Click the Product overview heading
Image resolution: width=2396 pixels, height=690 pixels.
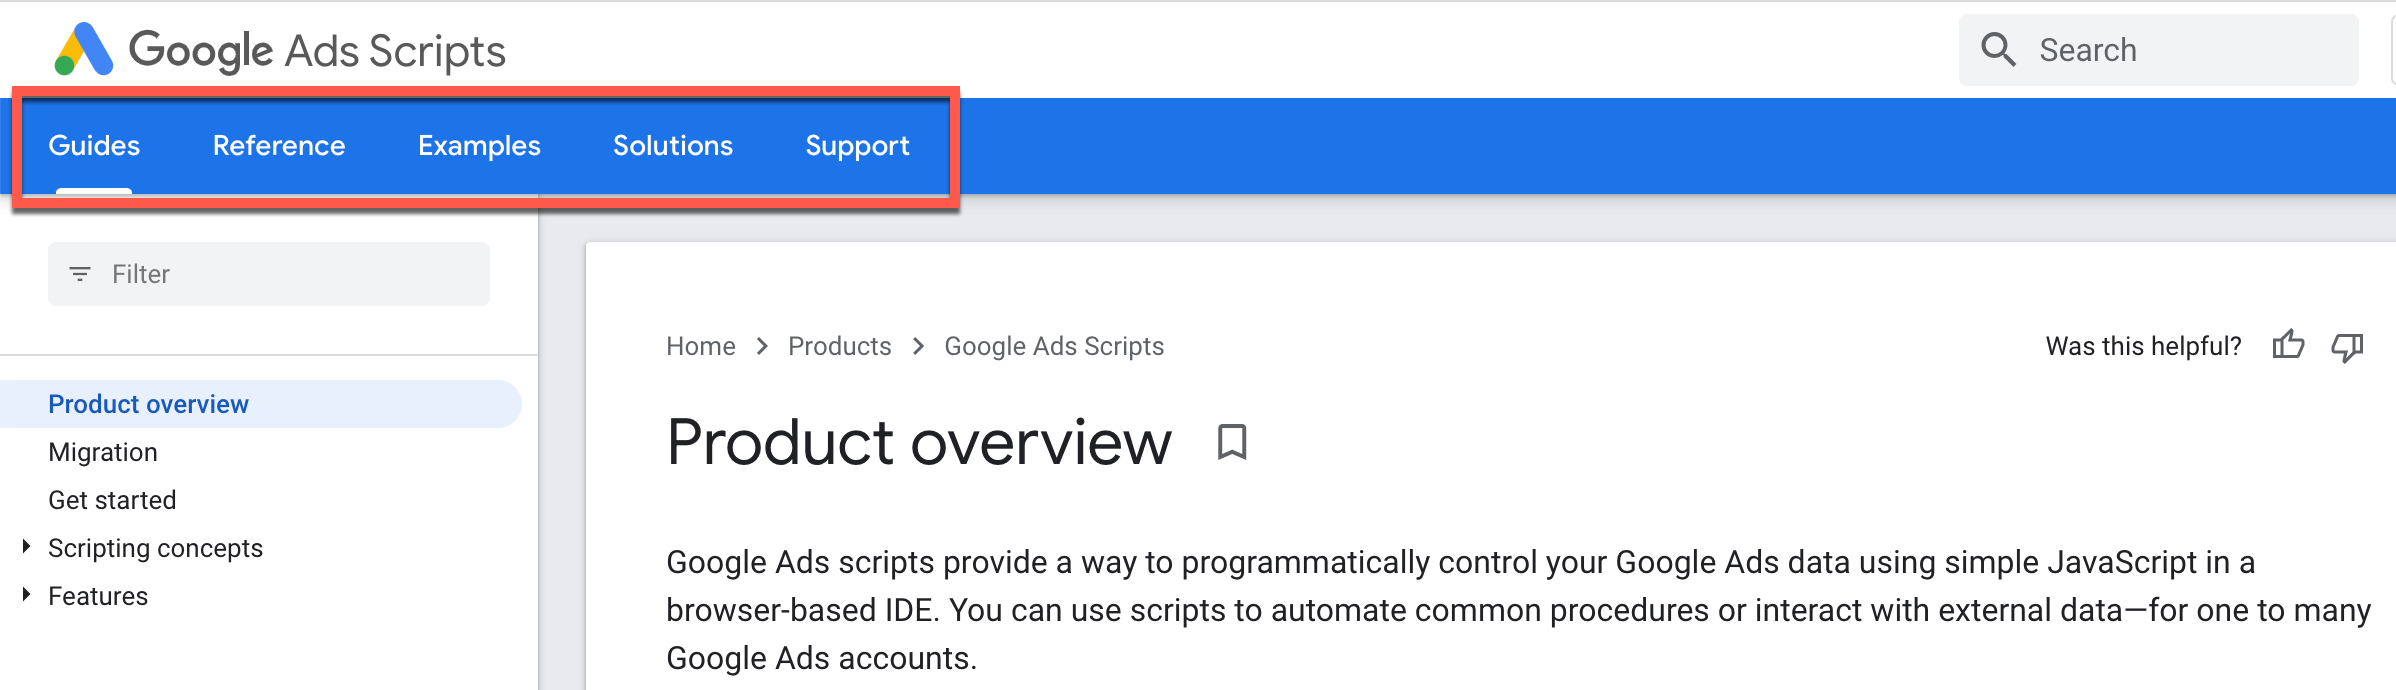919,442
